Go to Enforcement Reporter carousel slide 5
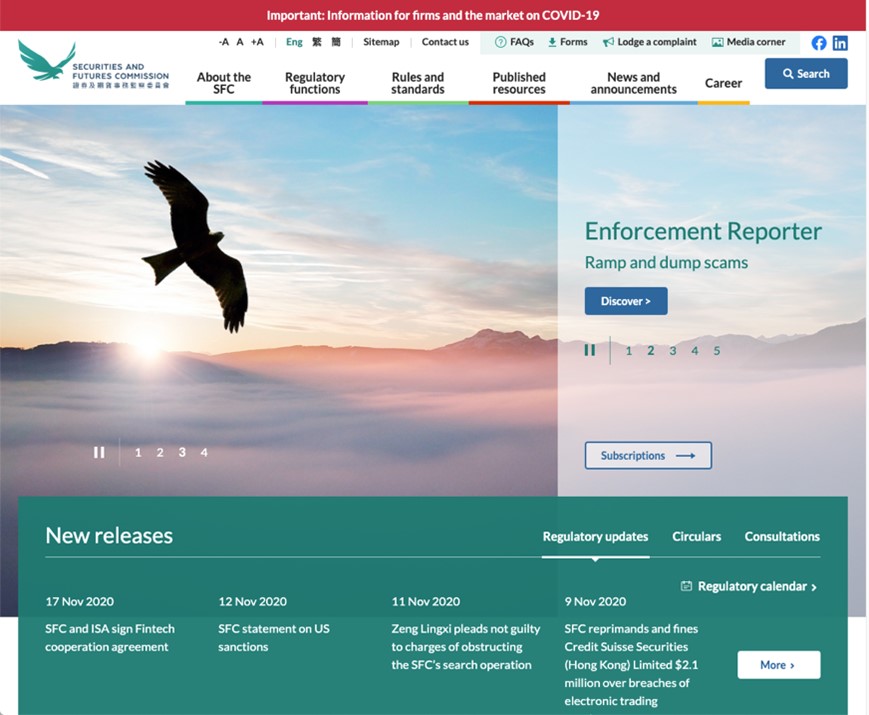The image size is (869, 715). point(717,350)
